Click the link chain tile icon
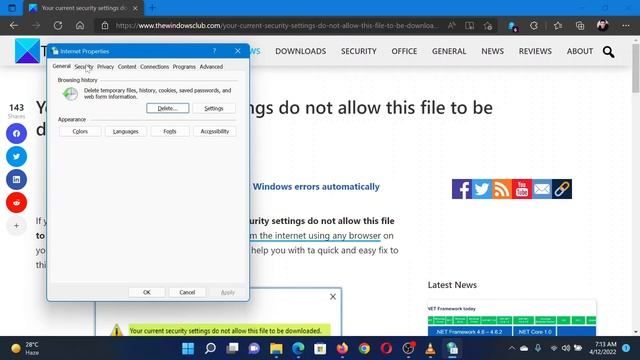The height and width of the screenshot is (360, 640). (562, 189)
